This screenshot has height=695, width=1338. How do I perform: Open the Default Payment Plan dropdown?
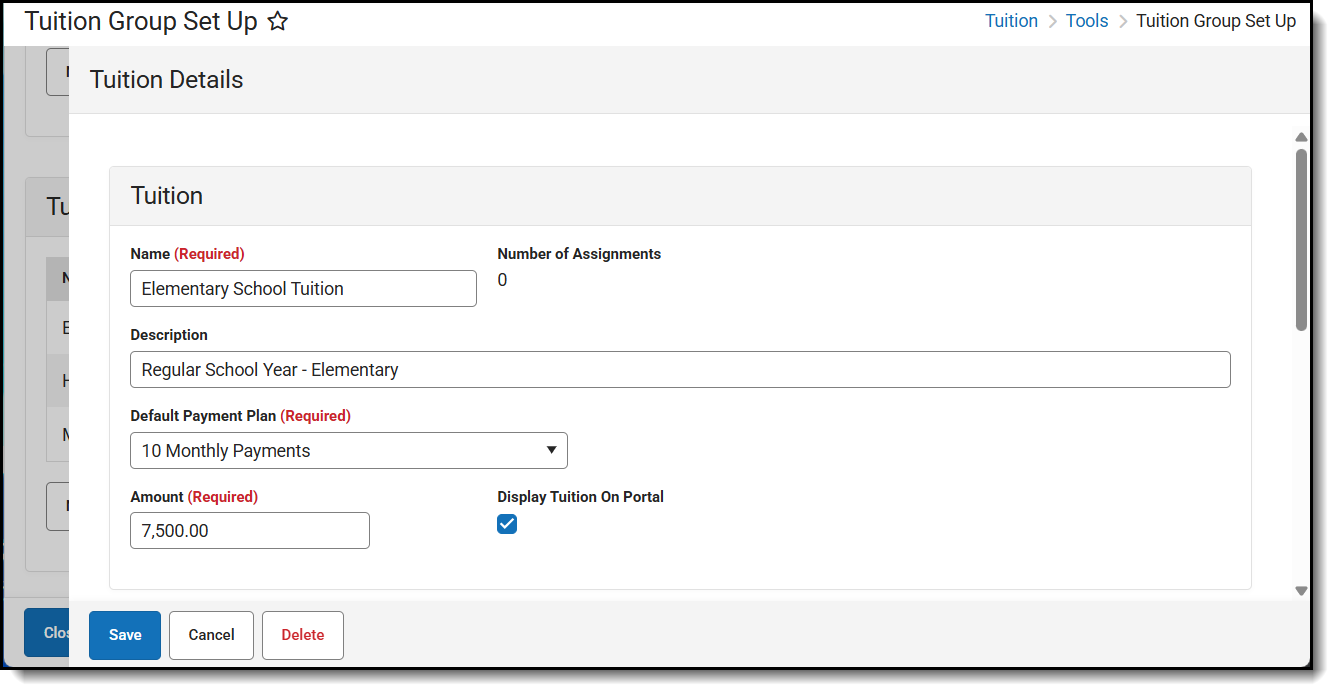pos(348,451)
